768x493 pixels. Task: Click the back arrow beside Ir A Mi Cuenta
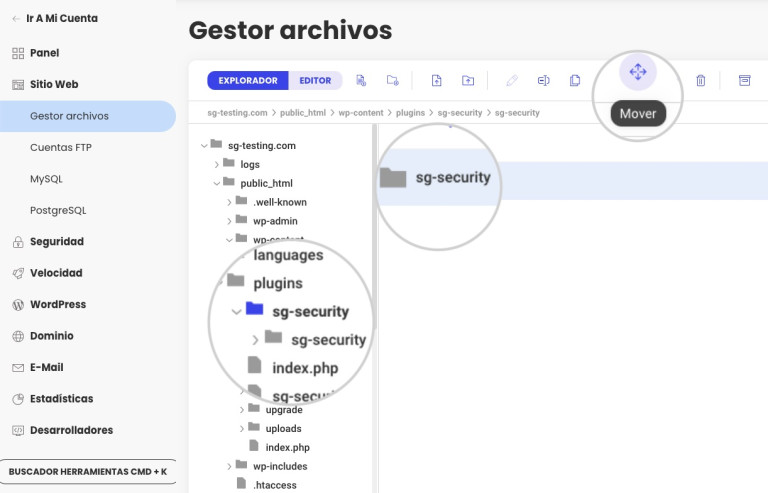tap(16, 19)
